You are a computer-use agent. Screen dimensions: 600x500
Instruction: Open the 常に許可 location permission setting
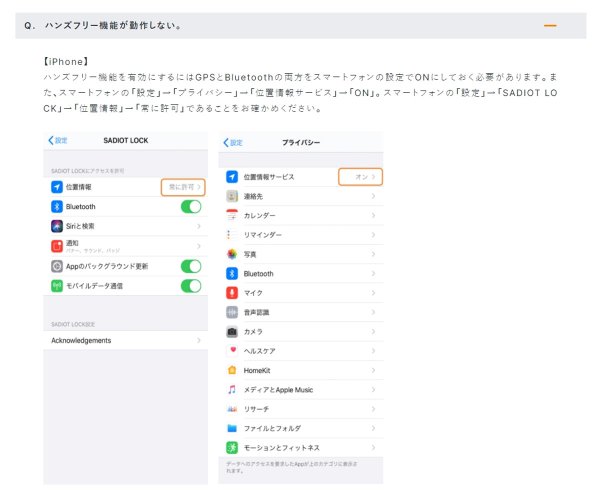[x=183, y=187]
